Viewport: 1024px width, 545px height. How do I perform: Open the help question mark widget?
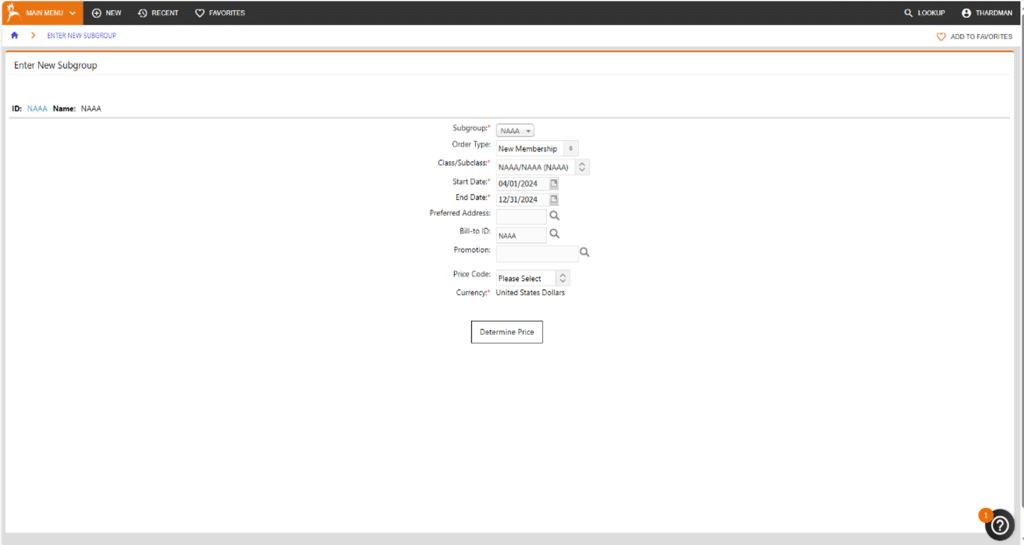1000,525
